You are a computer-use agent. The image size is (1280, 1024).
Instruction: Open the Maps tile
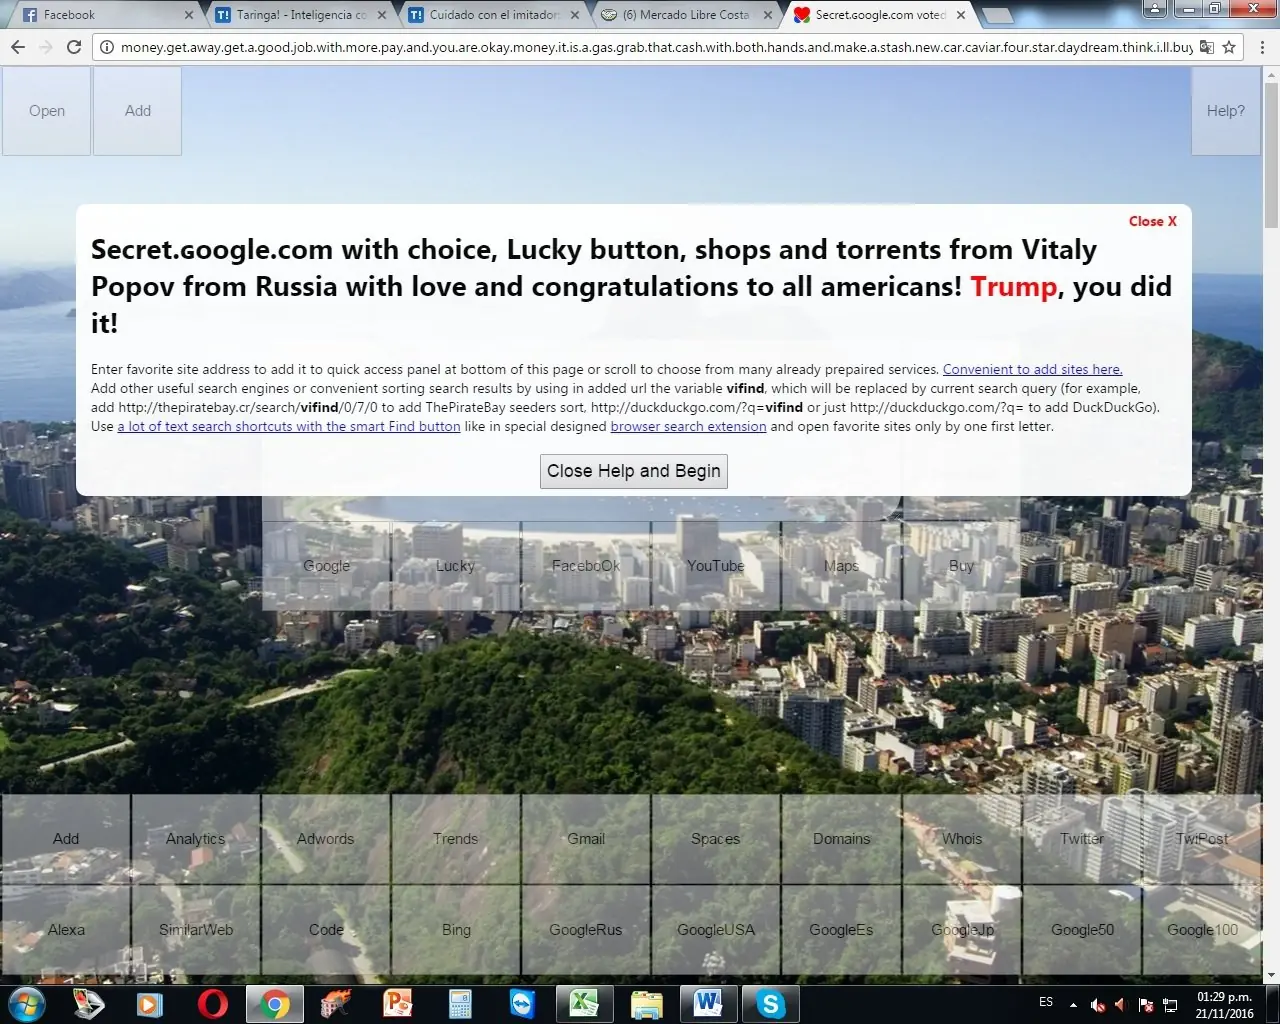pyautogui.click(x=842, y=566)
